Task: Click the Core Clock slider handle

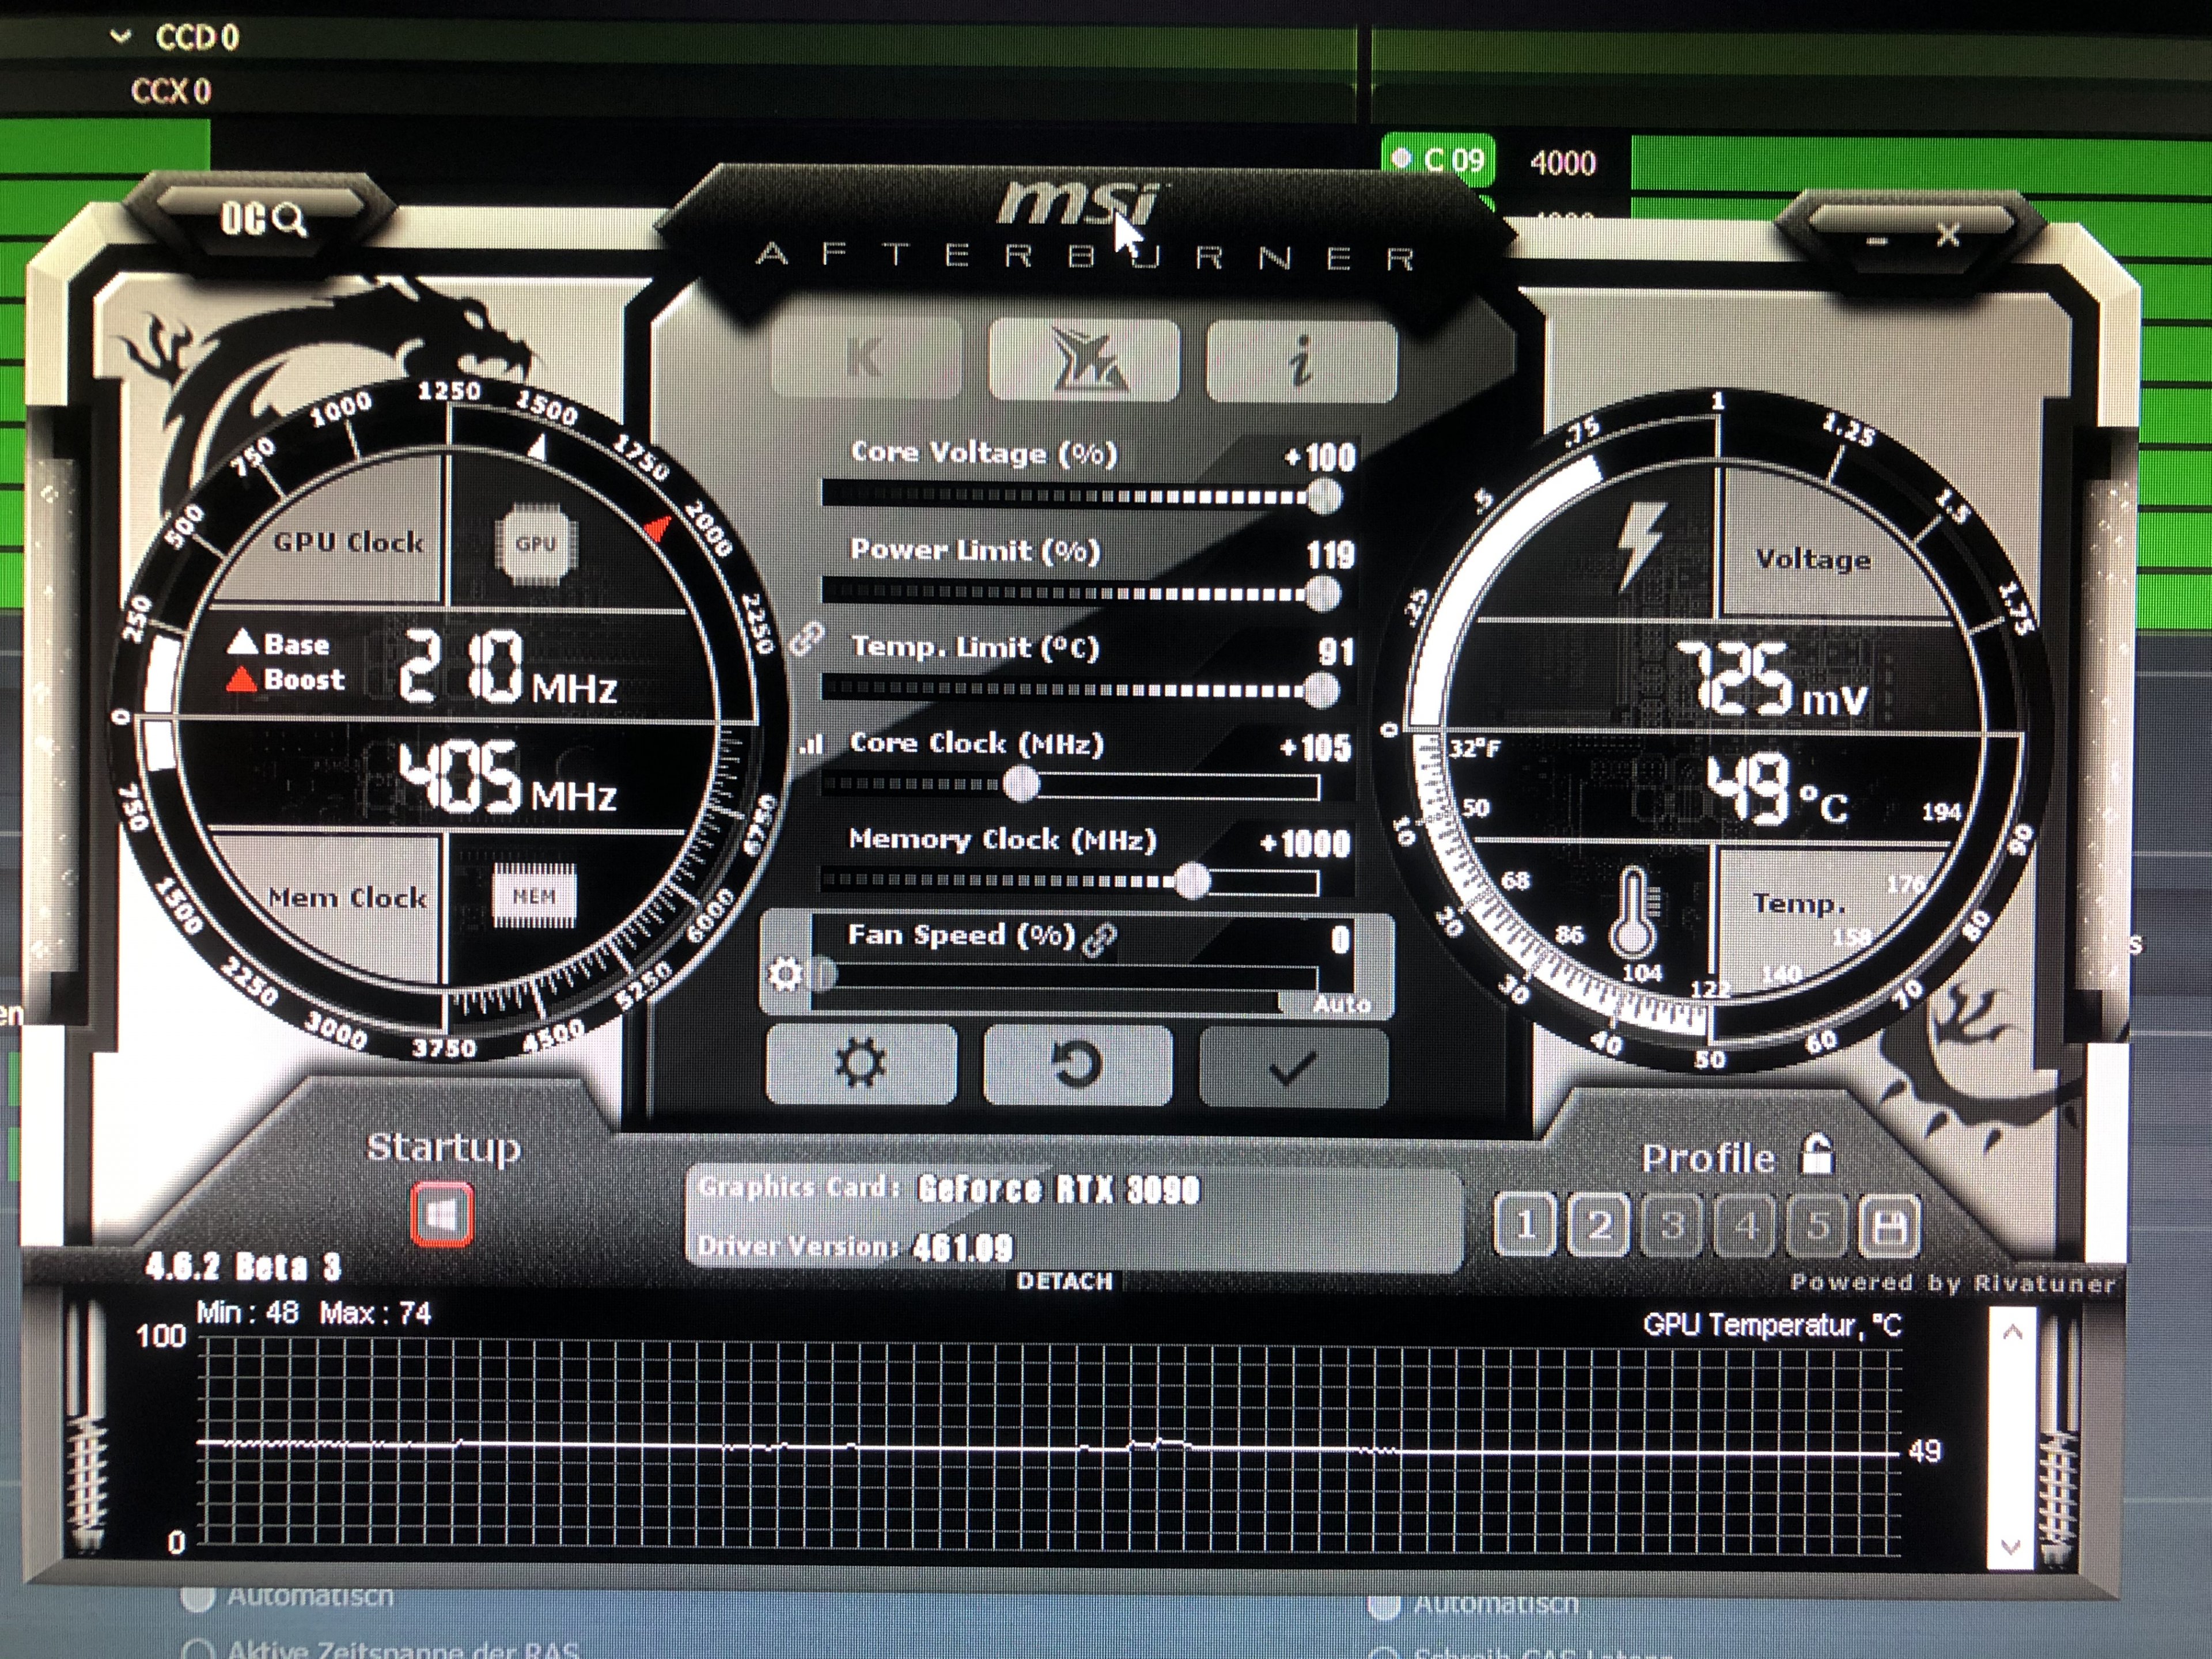Action: pyautogui.click(x=1020, y=785)
